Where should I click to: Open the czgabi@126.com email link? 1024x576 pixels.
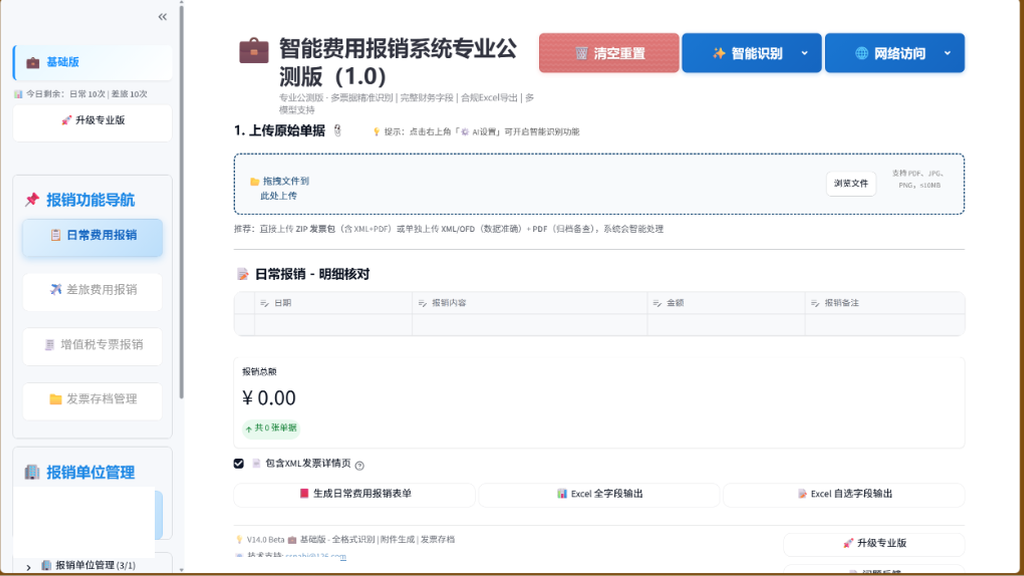click(315, 557)
